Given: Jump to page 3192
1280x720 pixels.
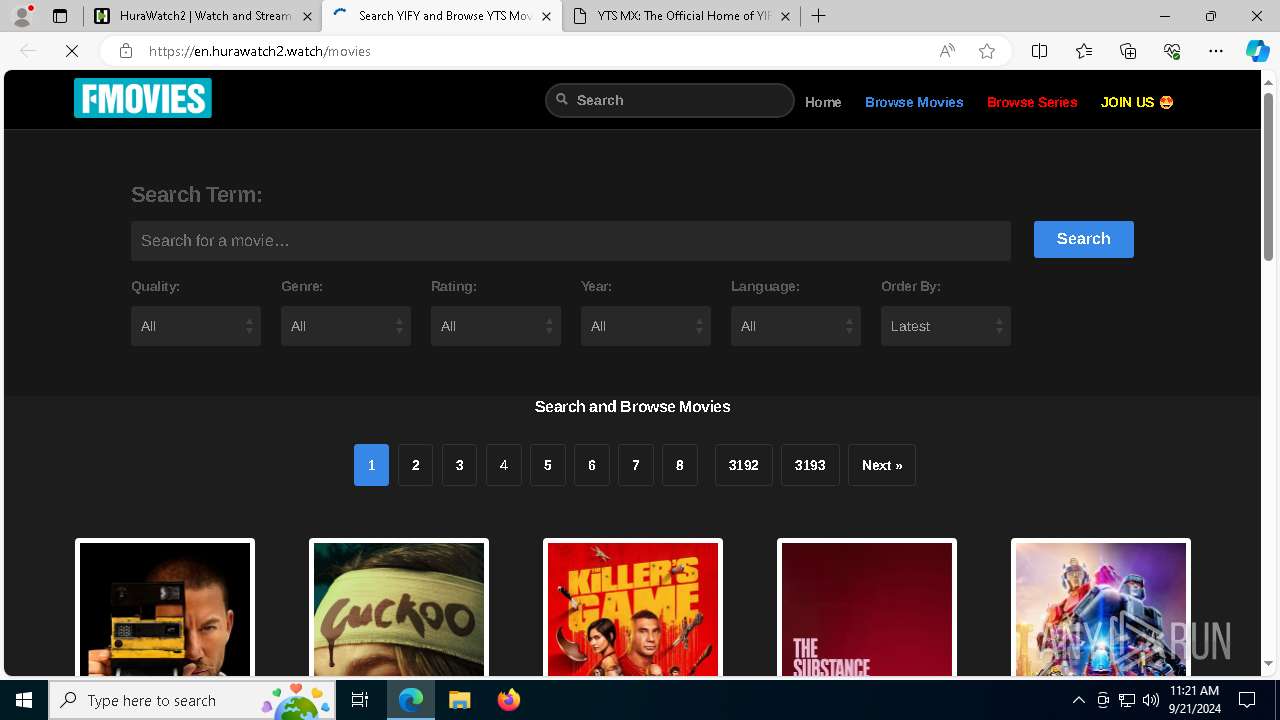Looking at the screenshot, I should [744, 465].
